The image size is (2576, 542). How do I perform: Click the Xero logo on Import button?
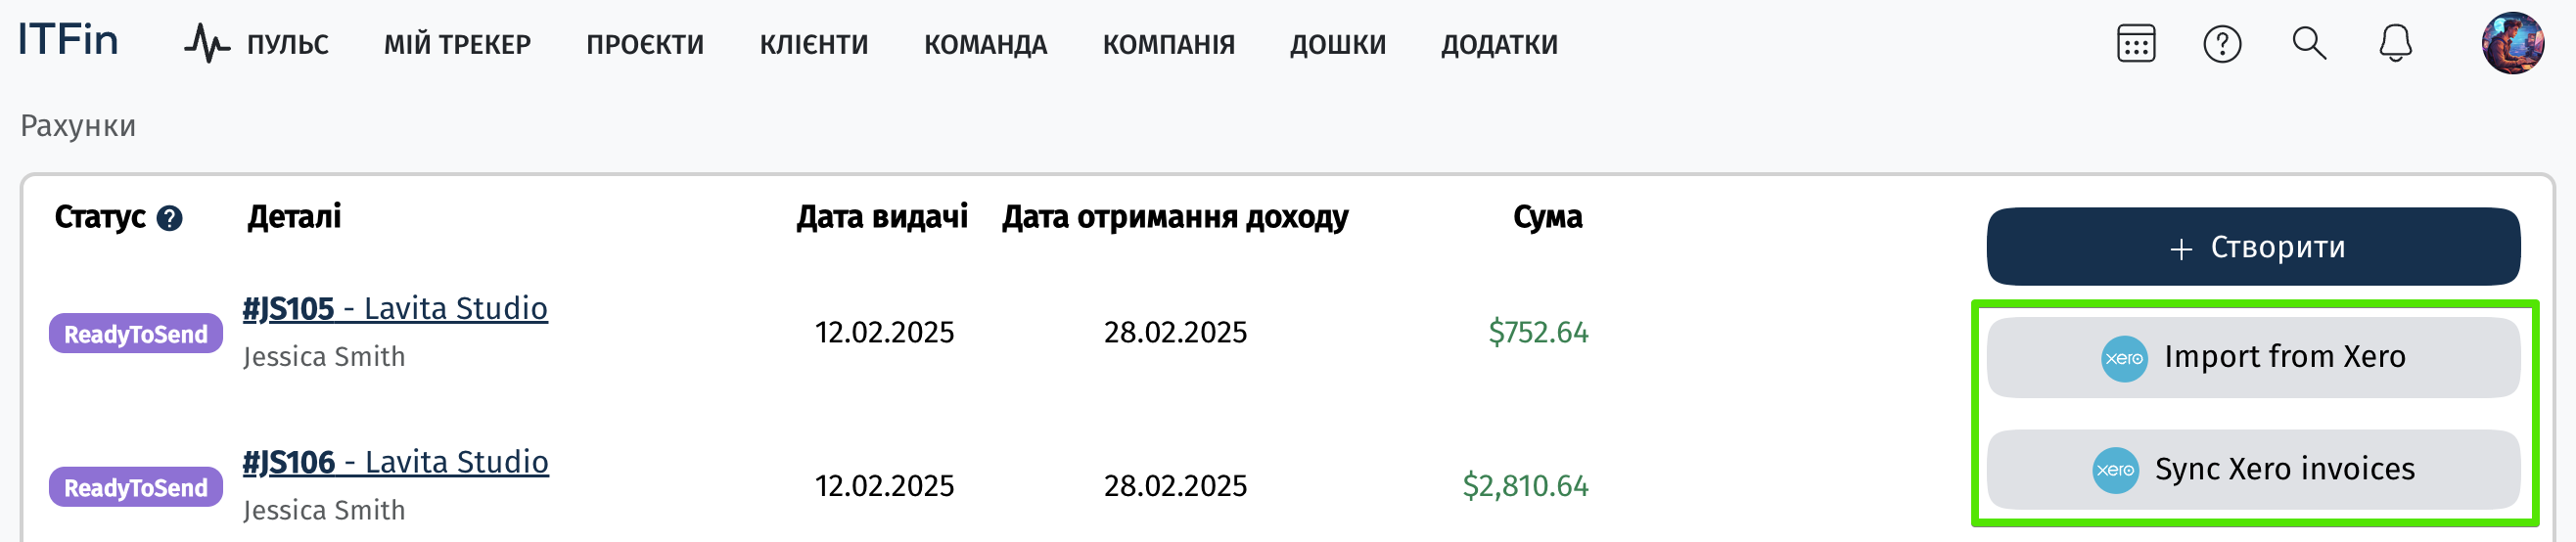point(2124,358)
